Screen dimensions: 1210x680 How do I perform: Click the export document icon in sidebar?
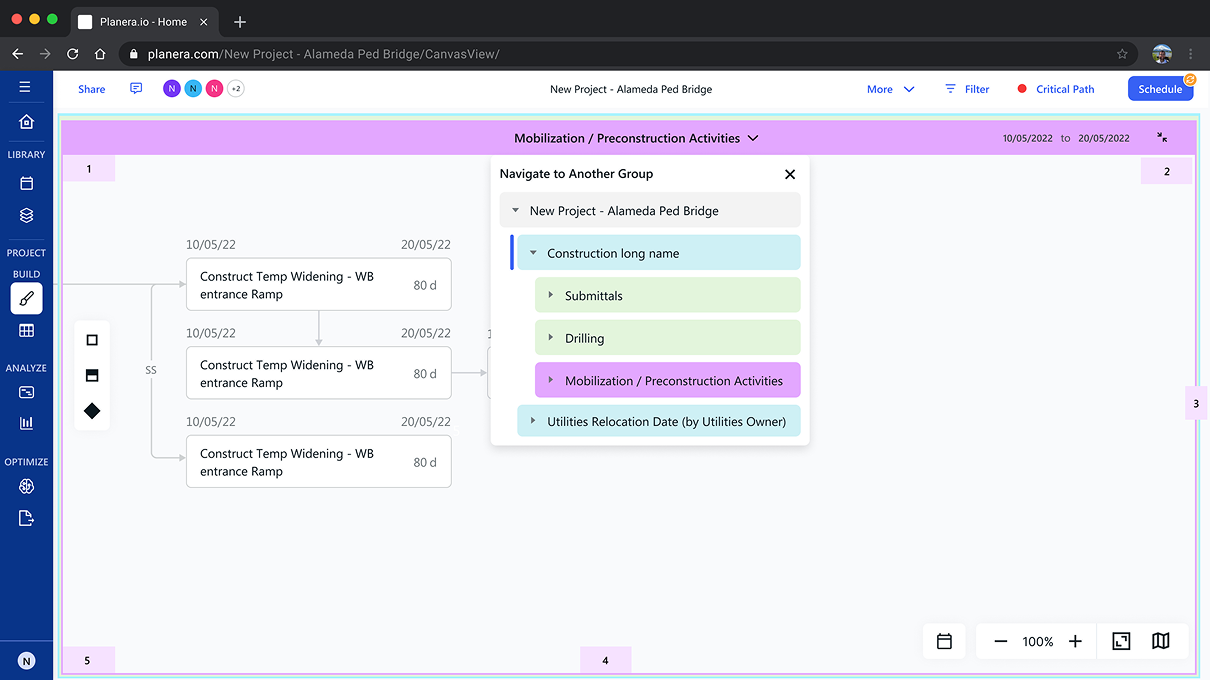26,518
